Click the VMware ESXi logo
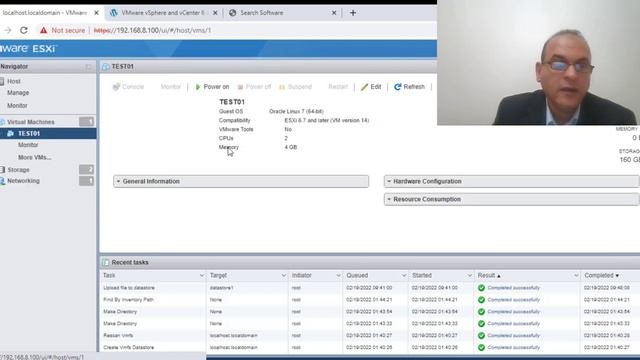The height and width of the screenshot is (360, 640). [x=29, y=49]
